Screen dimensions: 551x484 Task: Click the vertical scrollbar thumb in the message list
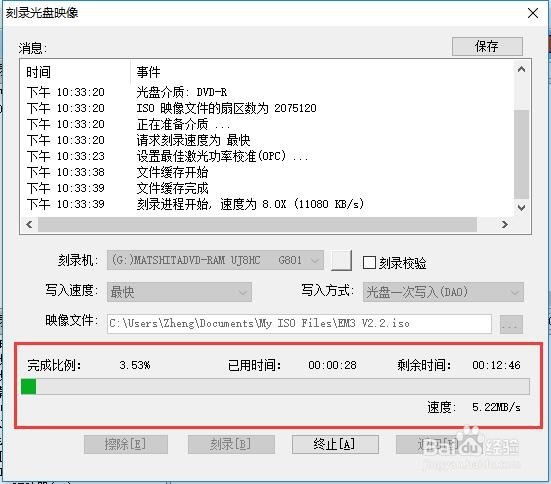521,155
